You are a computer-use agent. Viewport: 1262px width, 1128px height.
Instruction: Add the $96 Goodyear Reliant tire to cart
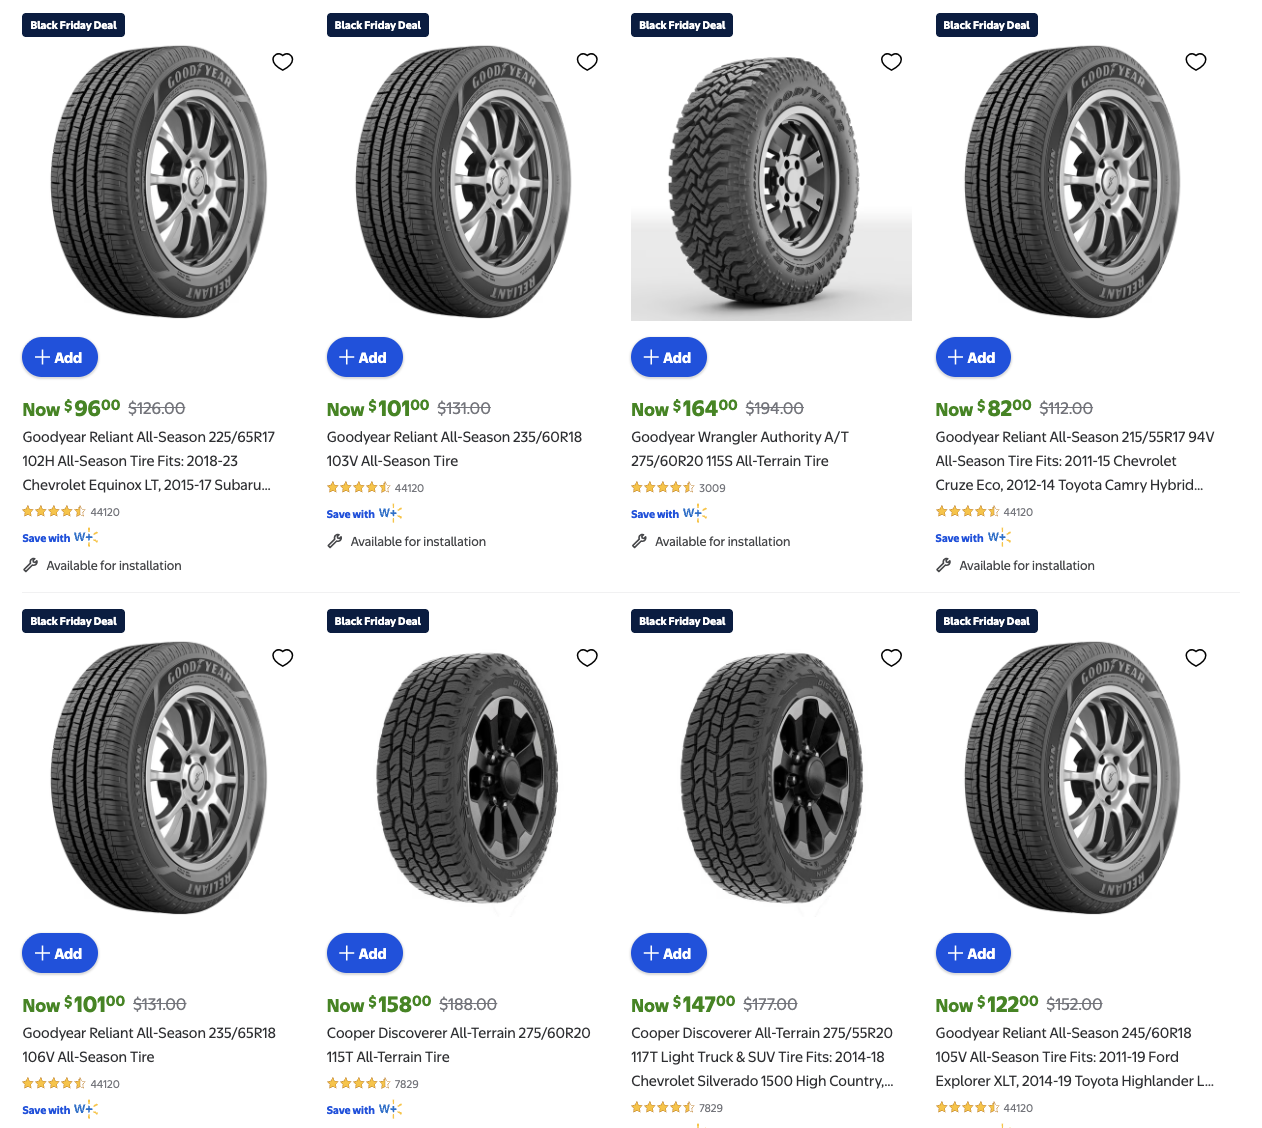tap(60, 358)
